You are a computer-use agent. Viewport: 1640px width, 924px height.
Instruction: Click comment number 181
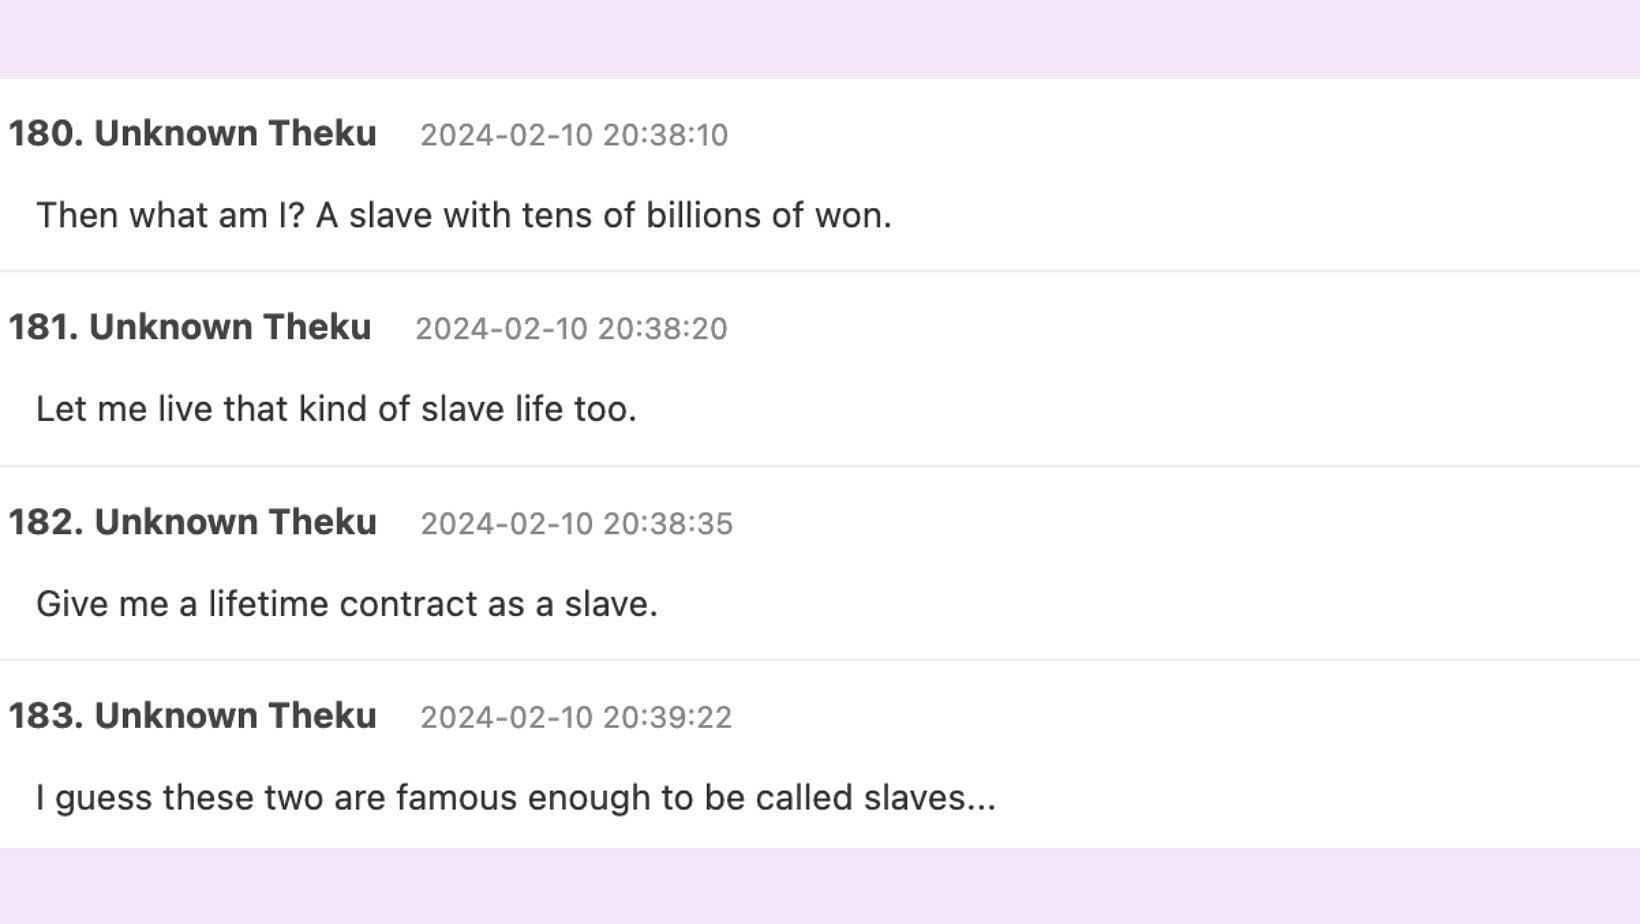click(43, 327)
